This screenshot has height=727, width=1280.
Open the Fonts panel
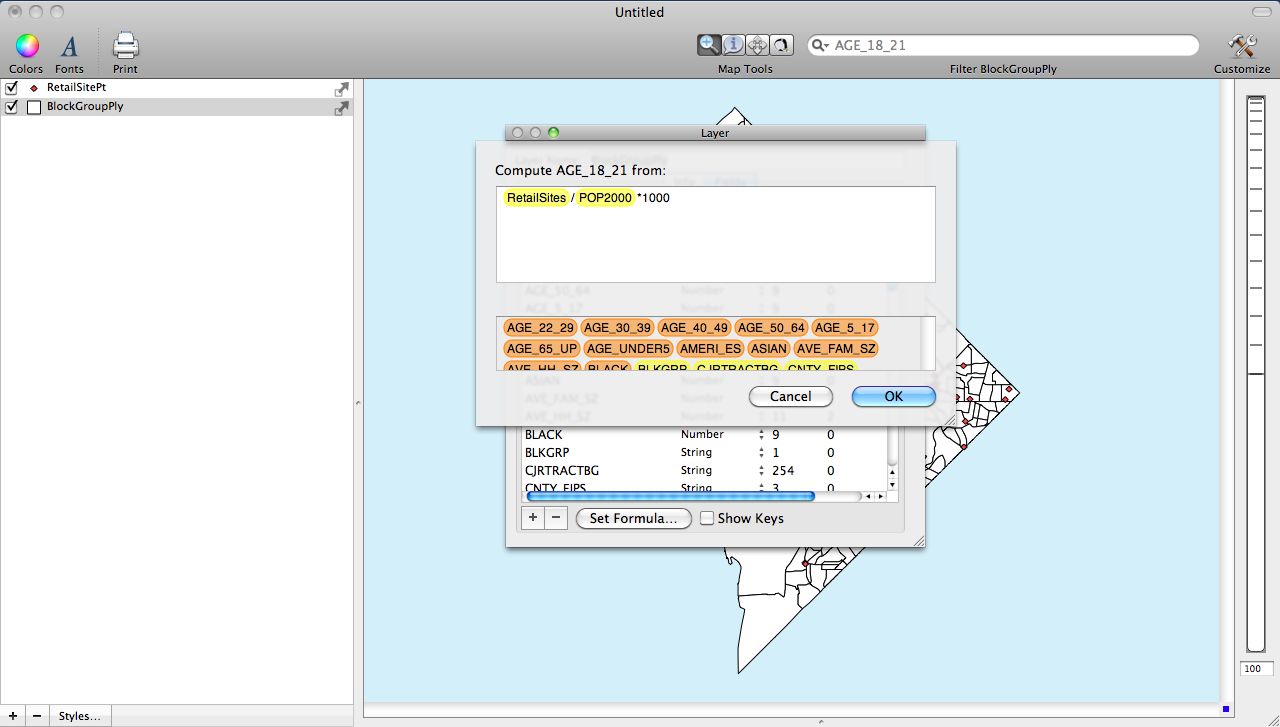69,46
